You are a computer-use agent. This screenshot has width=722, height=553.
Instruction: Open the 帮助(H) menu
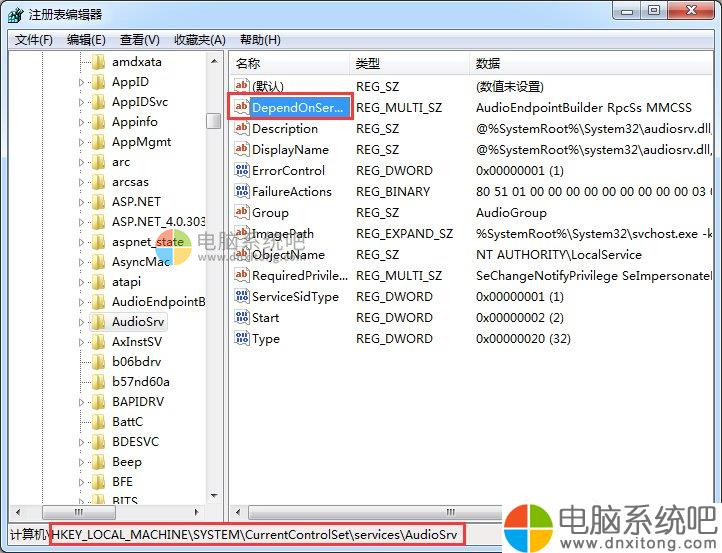(x=260, y=40)
